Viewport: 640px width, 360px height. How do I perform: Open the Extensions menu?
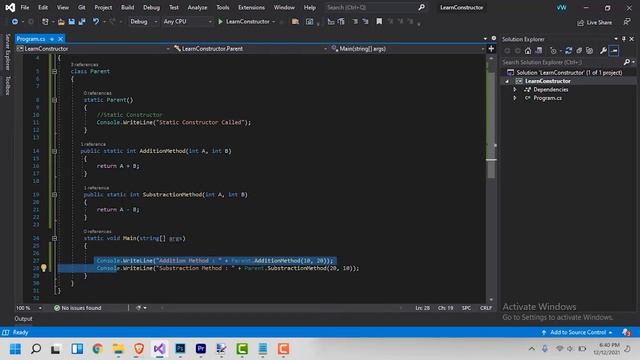coord(251,7)
